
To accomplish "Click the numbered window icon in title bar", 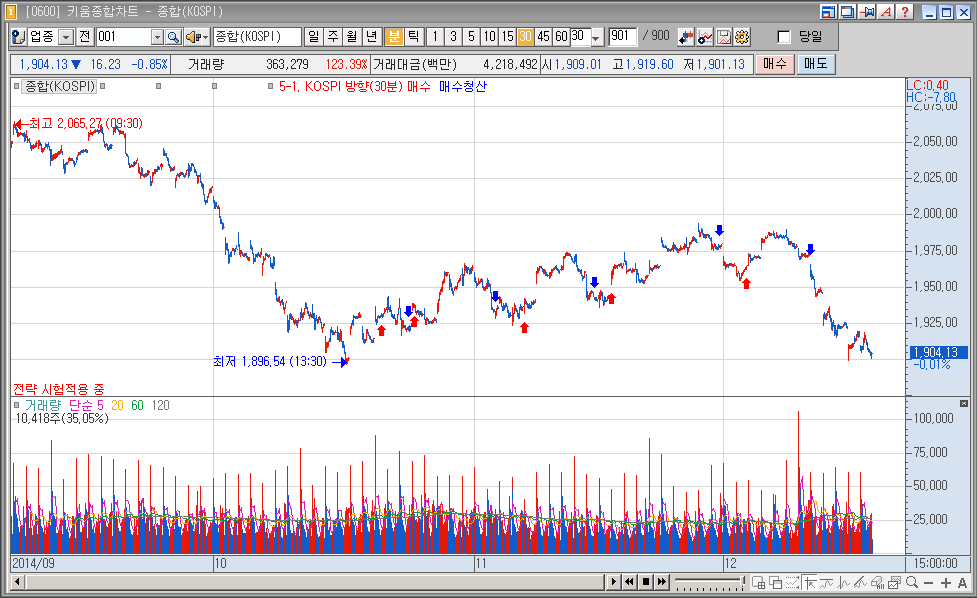I will [11, 12].
